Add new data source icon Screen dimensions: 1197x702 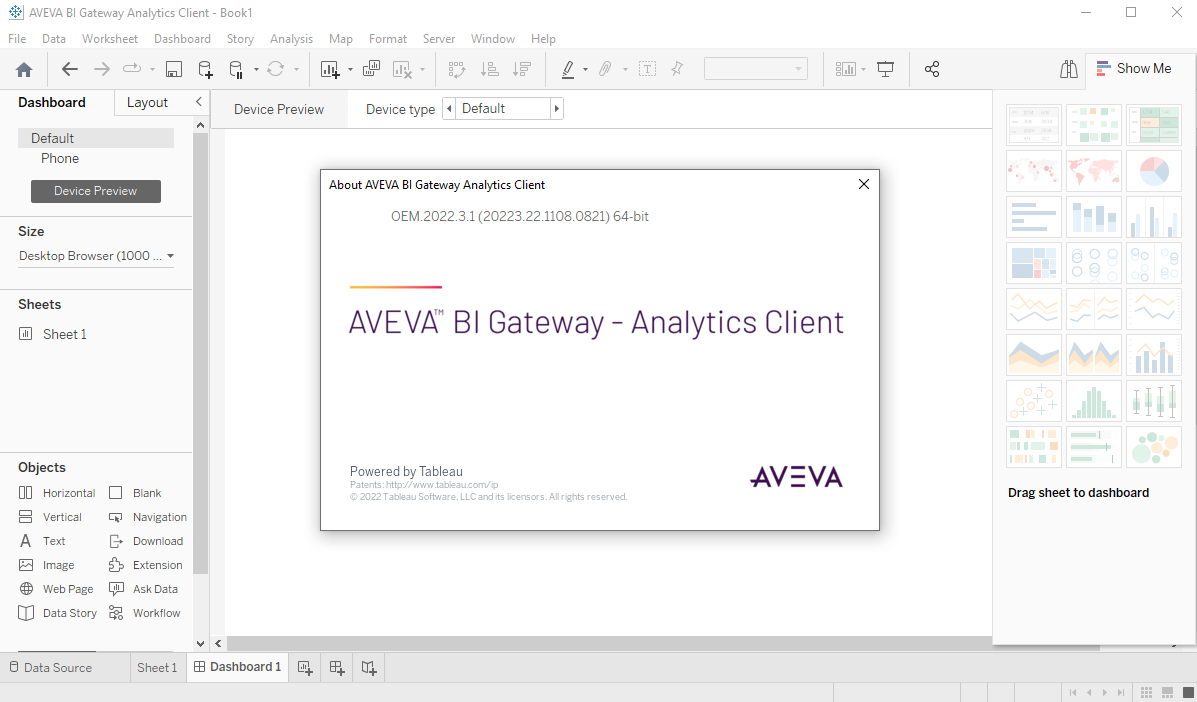(x=205, y=69)
